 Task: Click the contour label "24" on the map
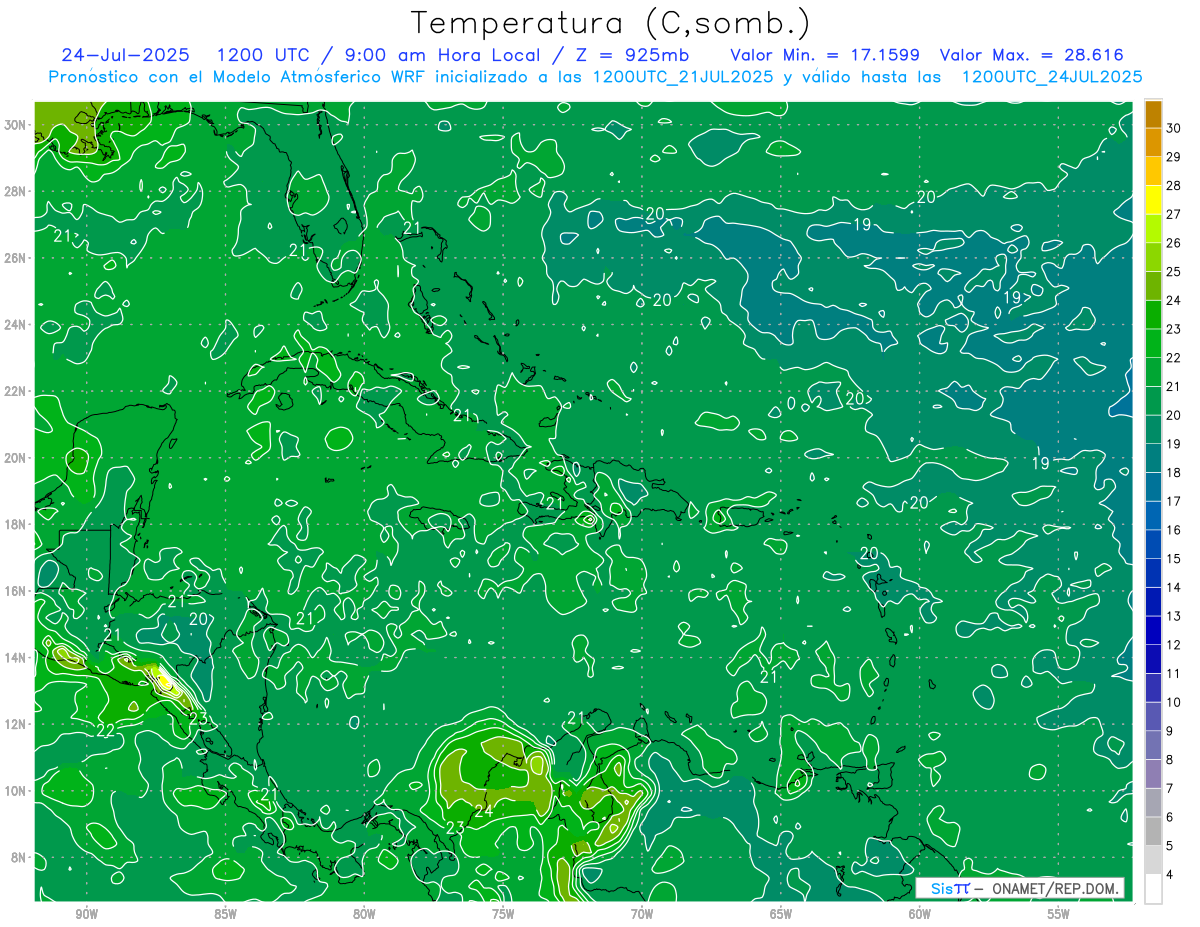[483, 811]
